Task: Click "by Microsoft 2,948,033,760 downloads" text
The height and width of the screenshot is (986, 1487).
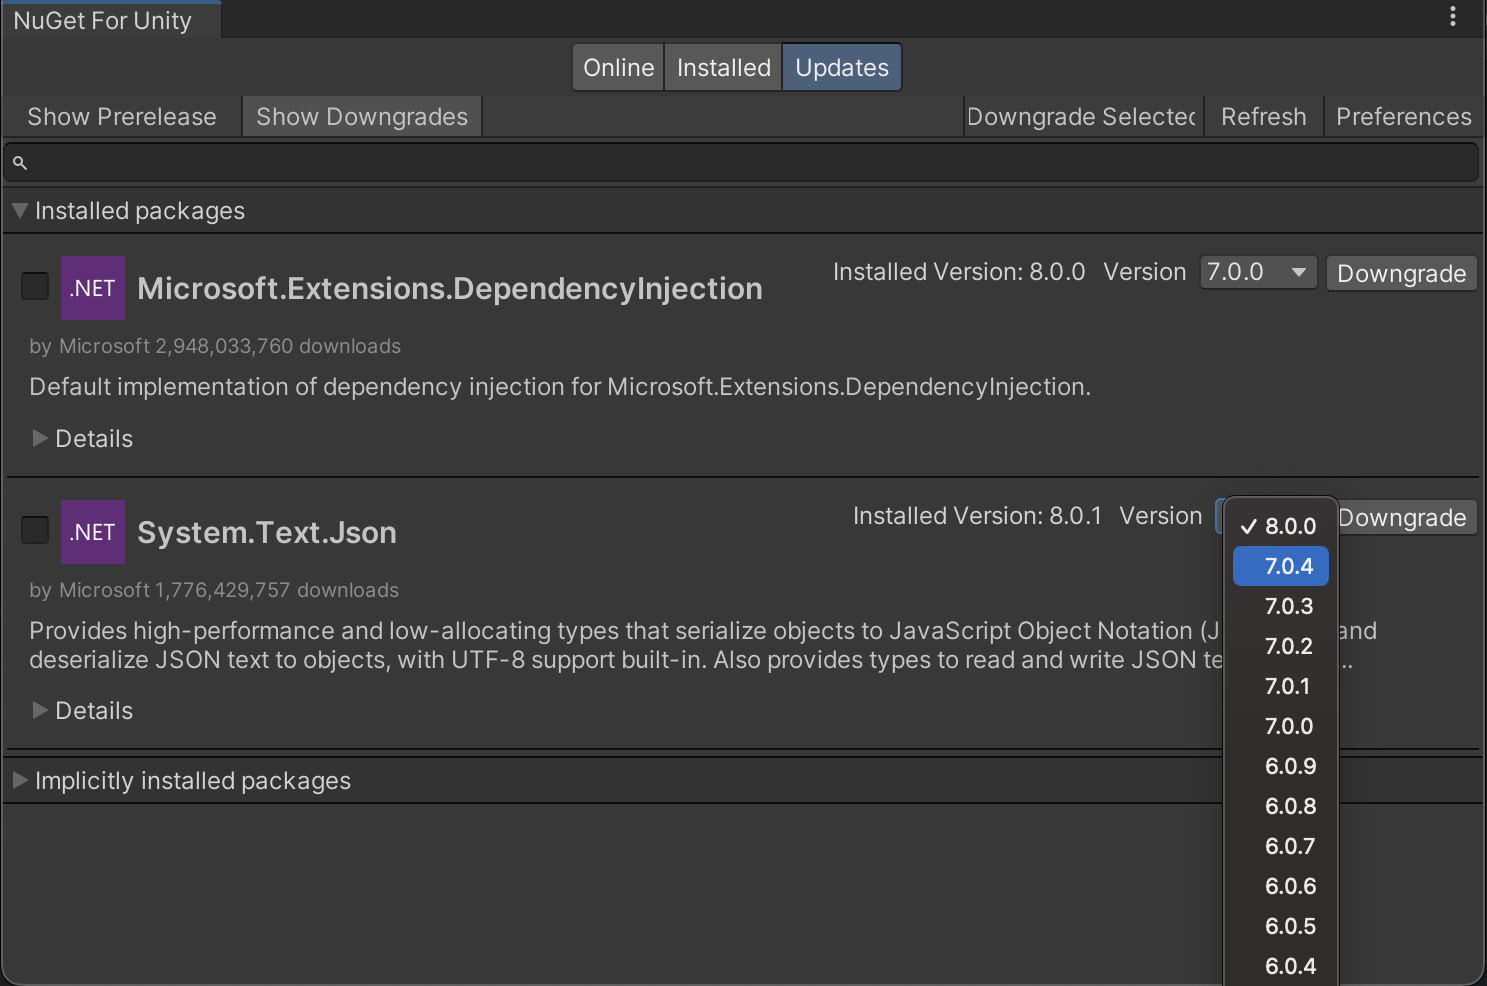Action: 215,346
